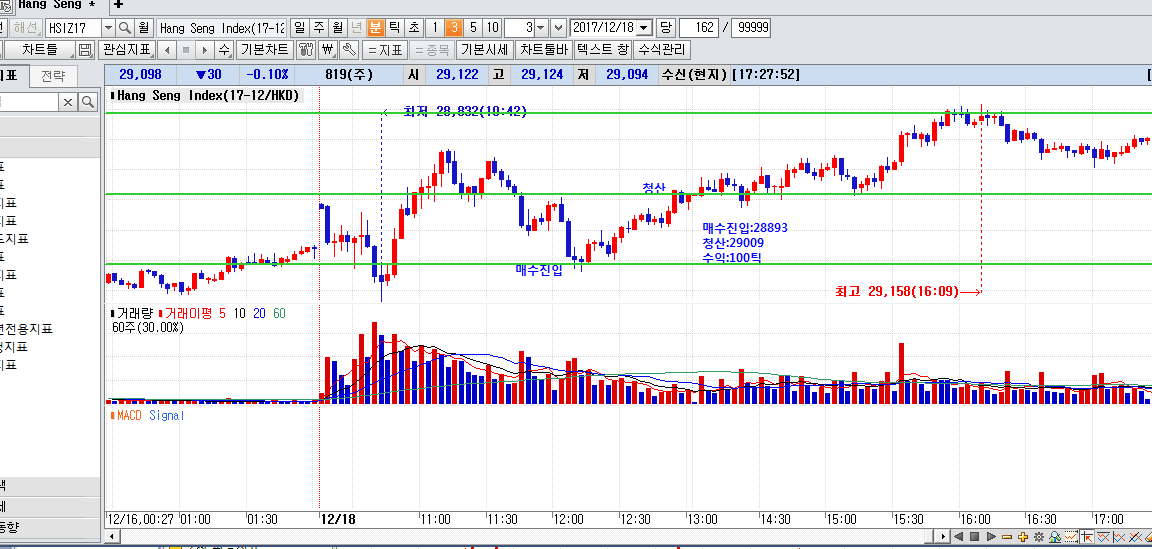
Task: Click the wrench configuration icon
Action: pos(350,50)
